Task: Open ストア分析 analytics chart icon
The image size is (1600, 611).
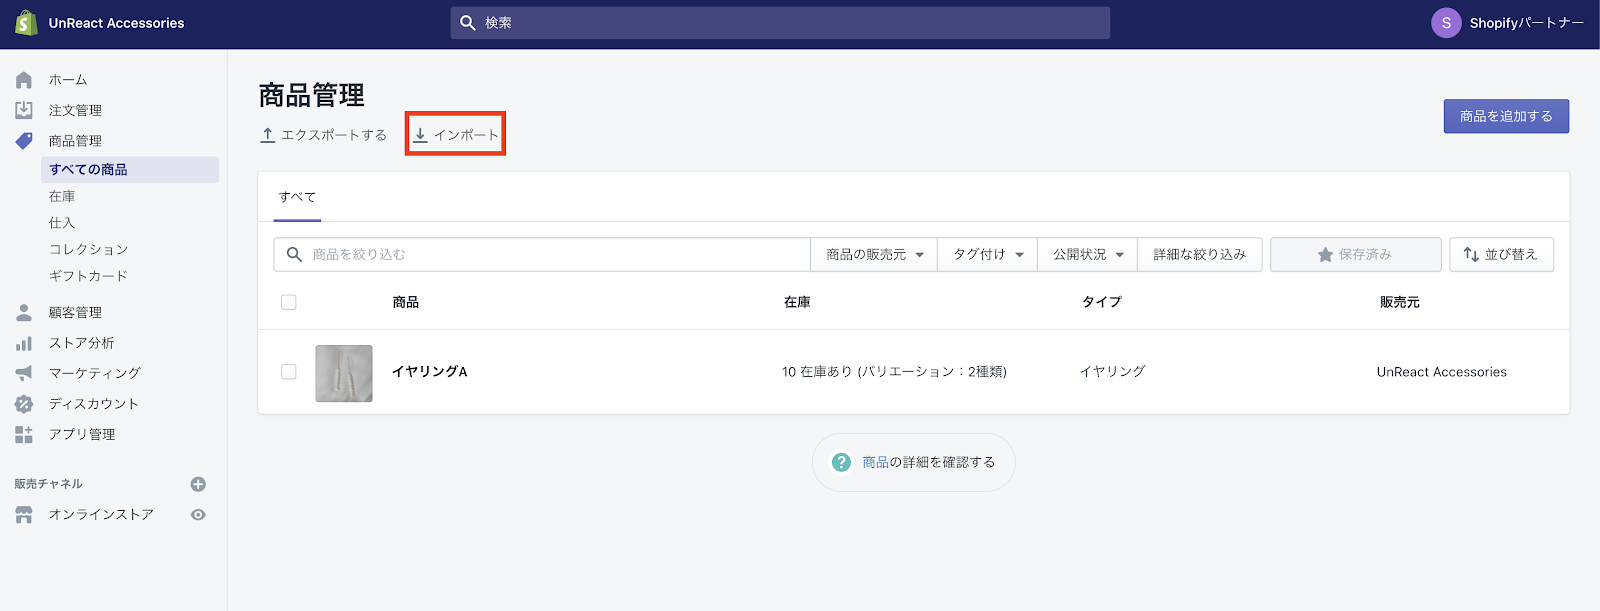Action: click(24, 343)
